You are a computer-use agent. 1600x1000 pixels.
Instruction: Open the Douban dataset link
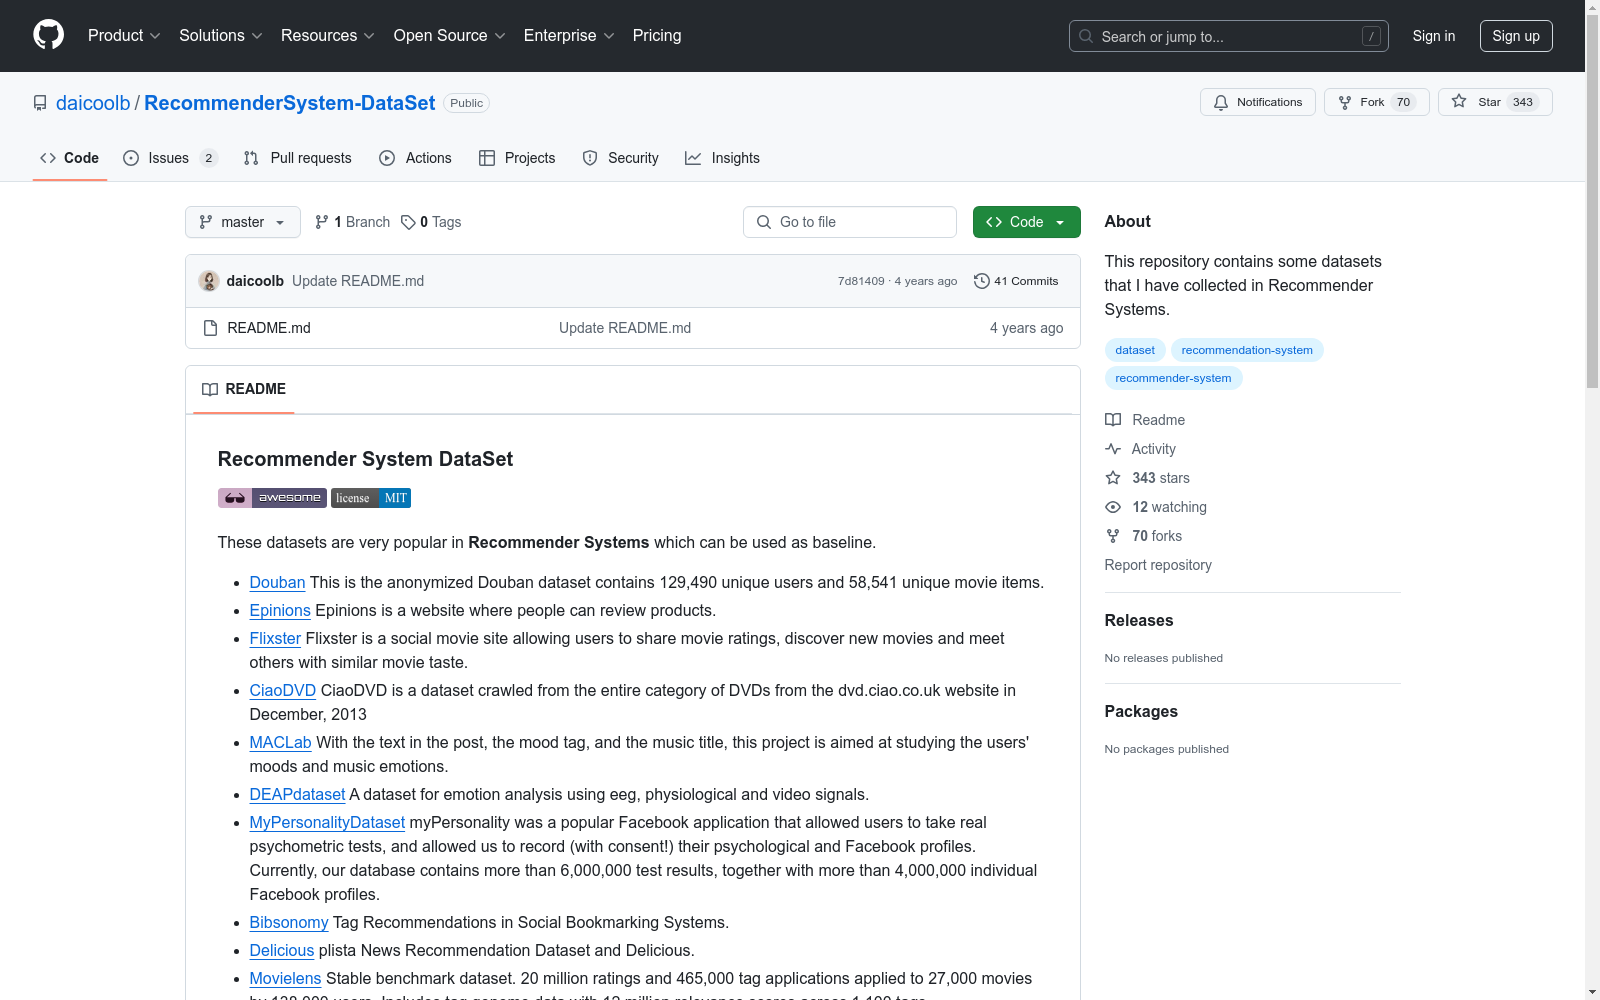pyautogui.click(x=277, y=582)
